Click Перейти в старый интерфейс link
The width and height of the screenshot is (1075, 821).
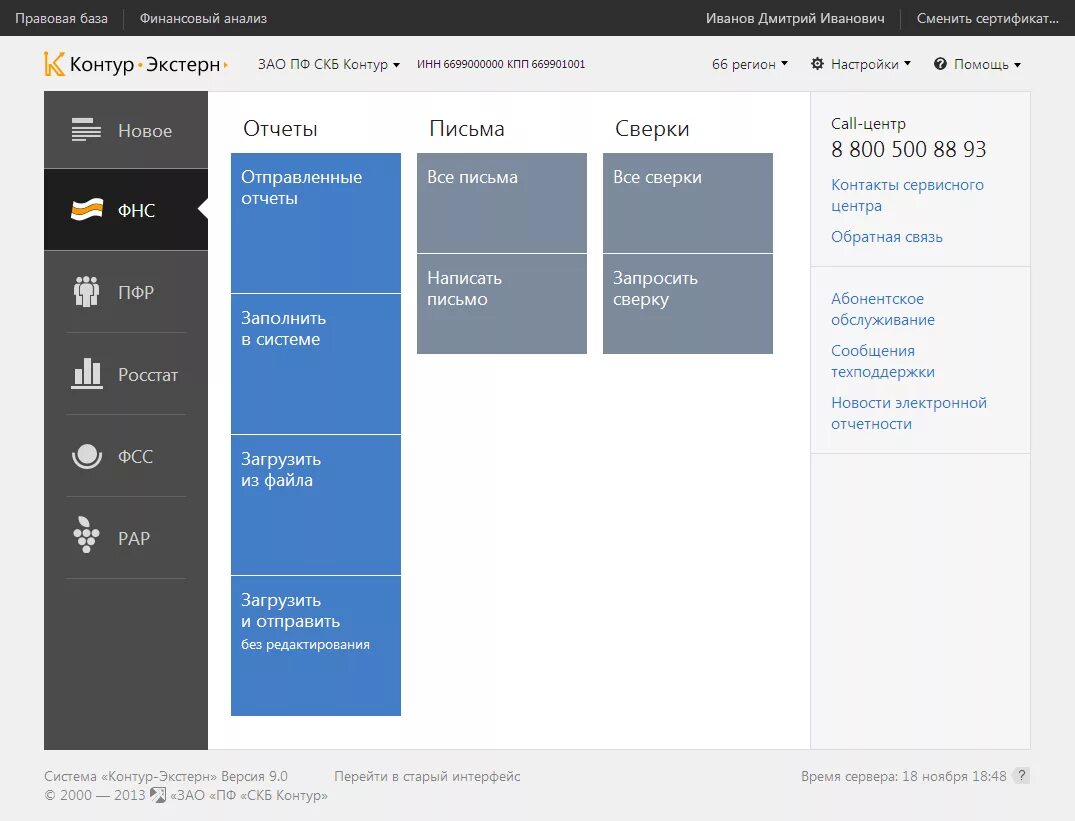427,776
